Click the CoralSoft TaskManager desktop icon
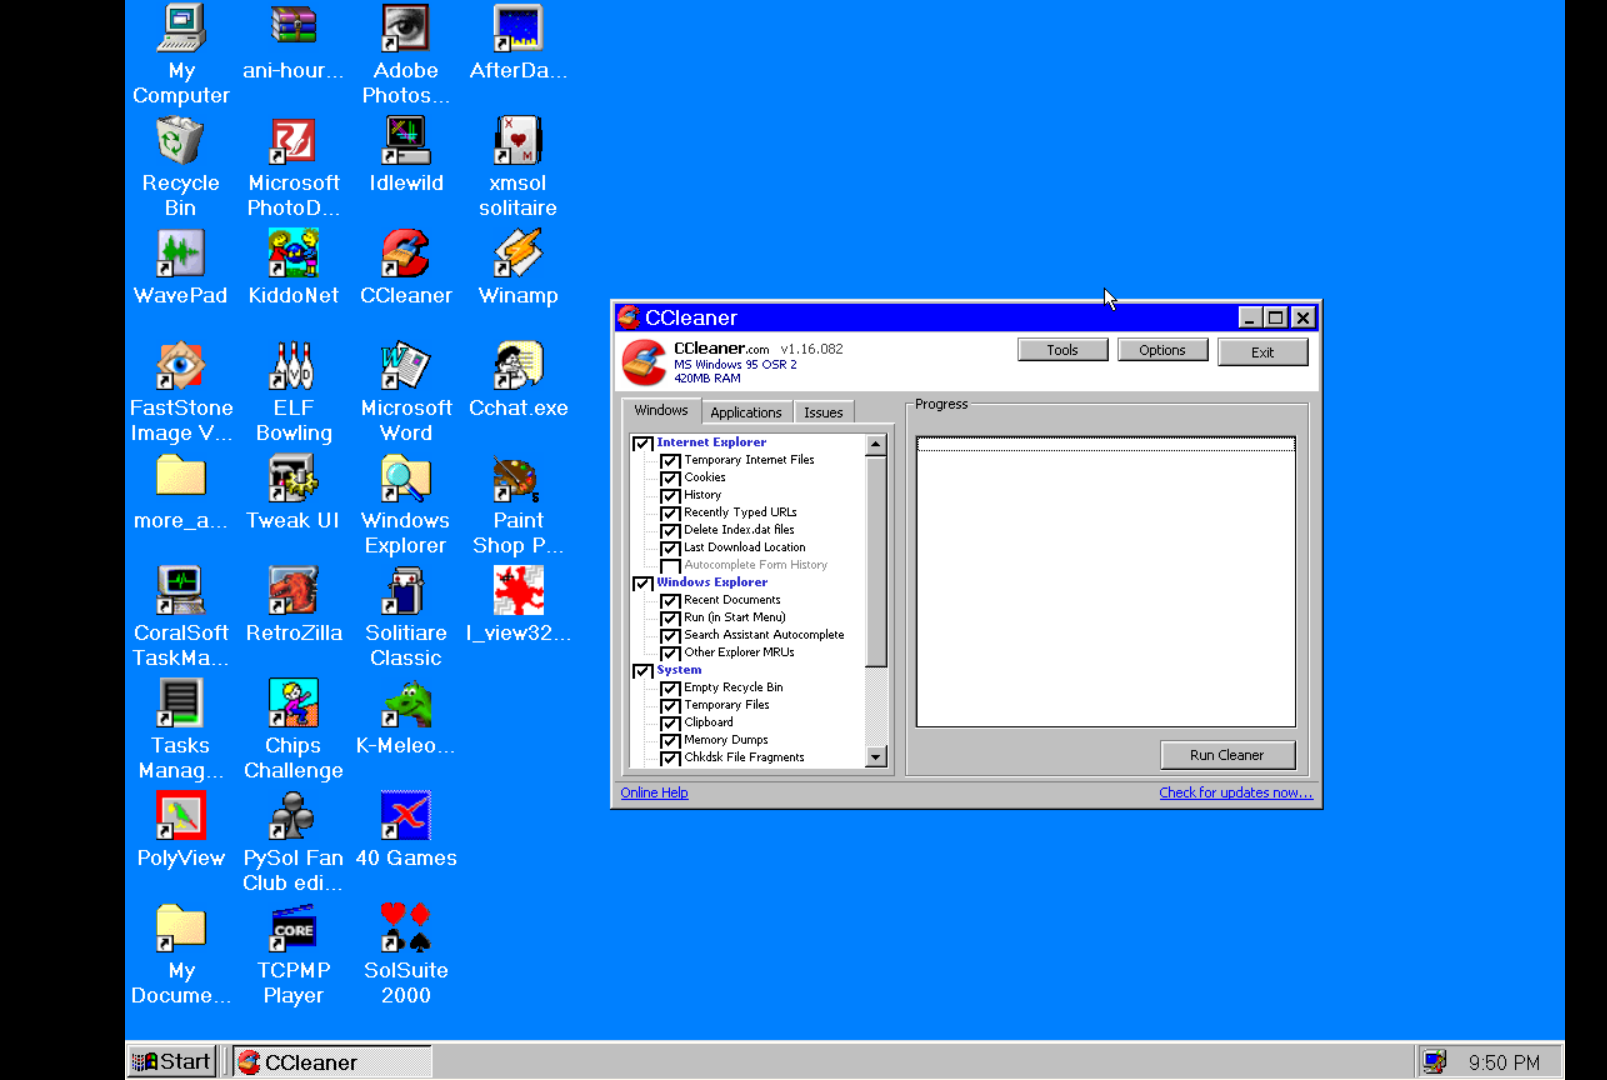 pyautogui.click(x=180, y=590)
